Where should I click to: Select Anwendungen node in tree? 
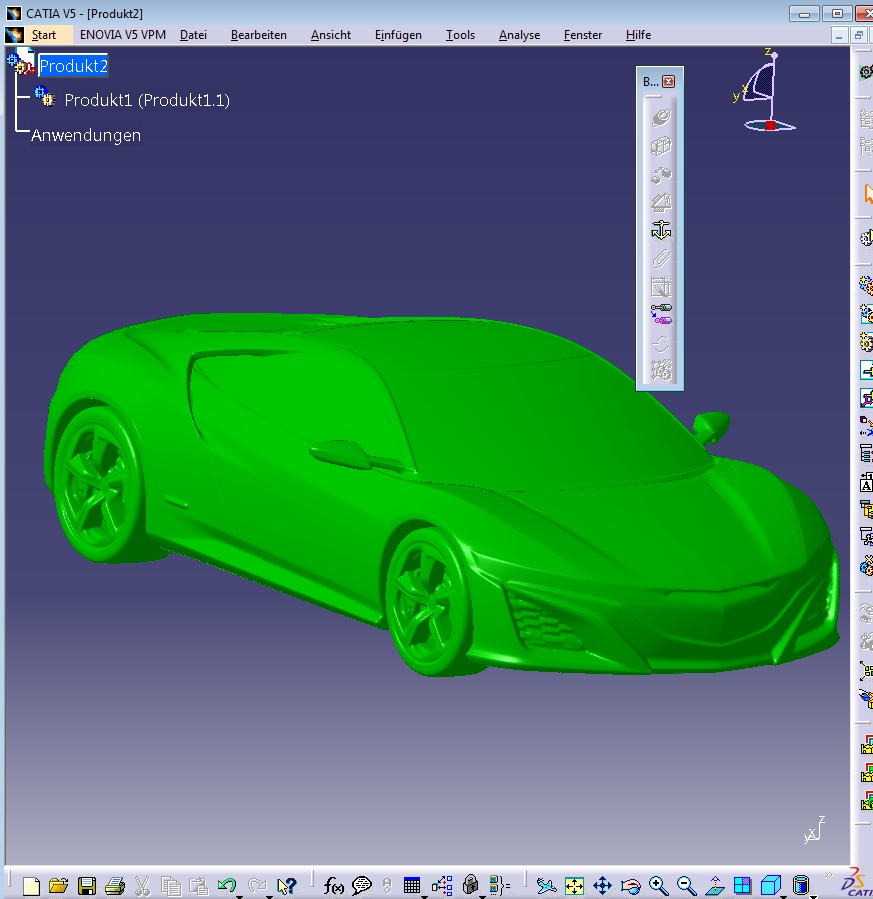86,135
